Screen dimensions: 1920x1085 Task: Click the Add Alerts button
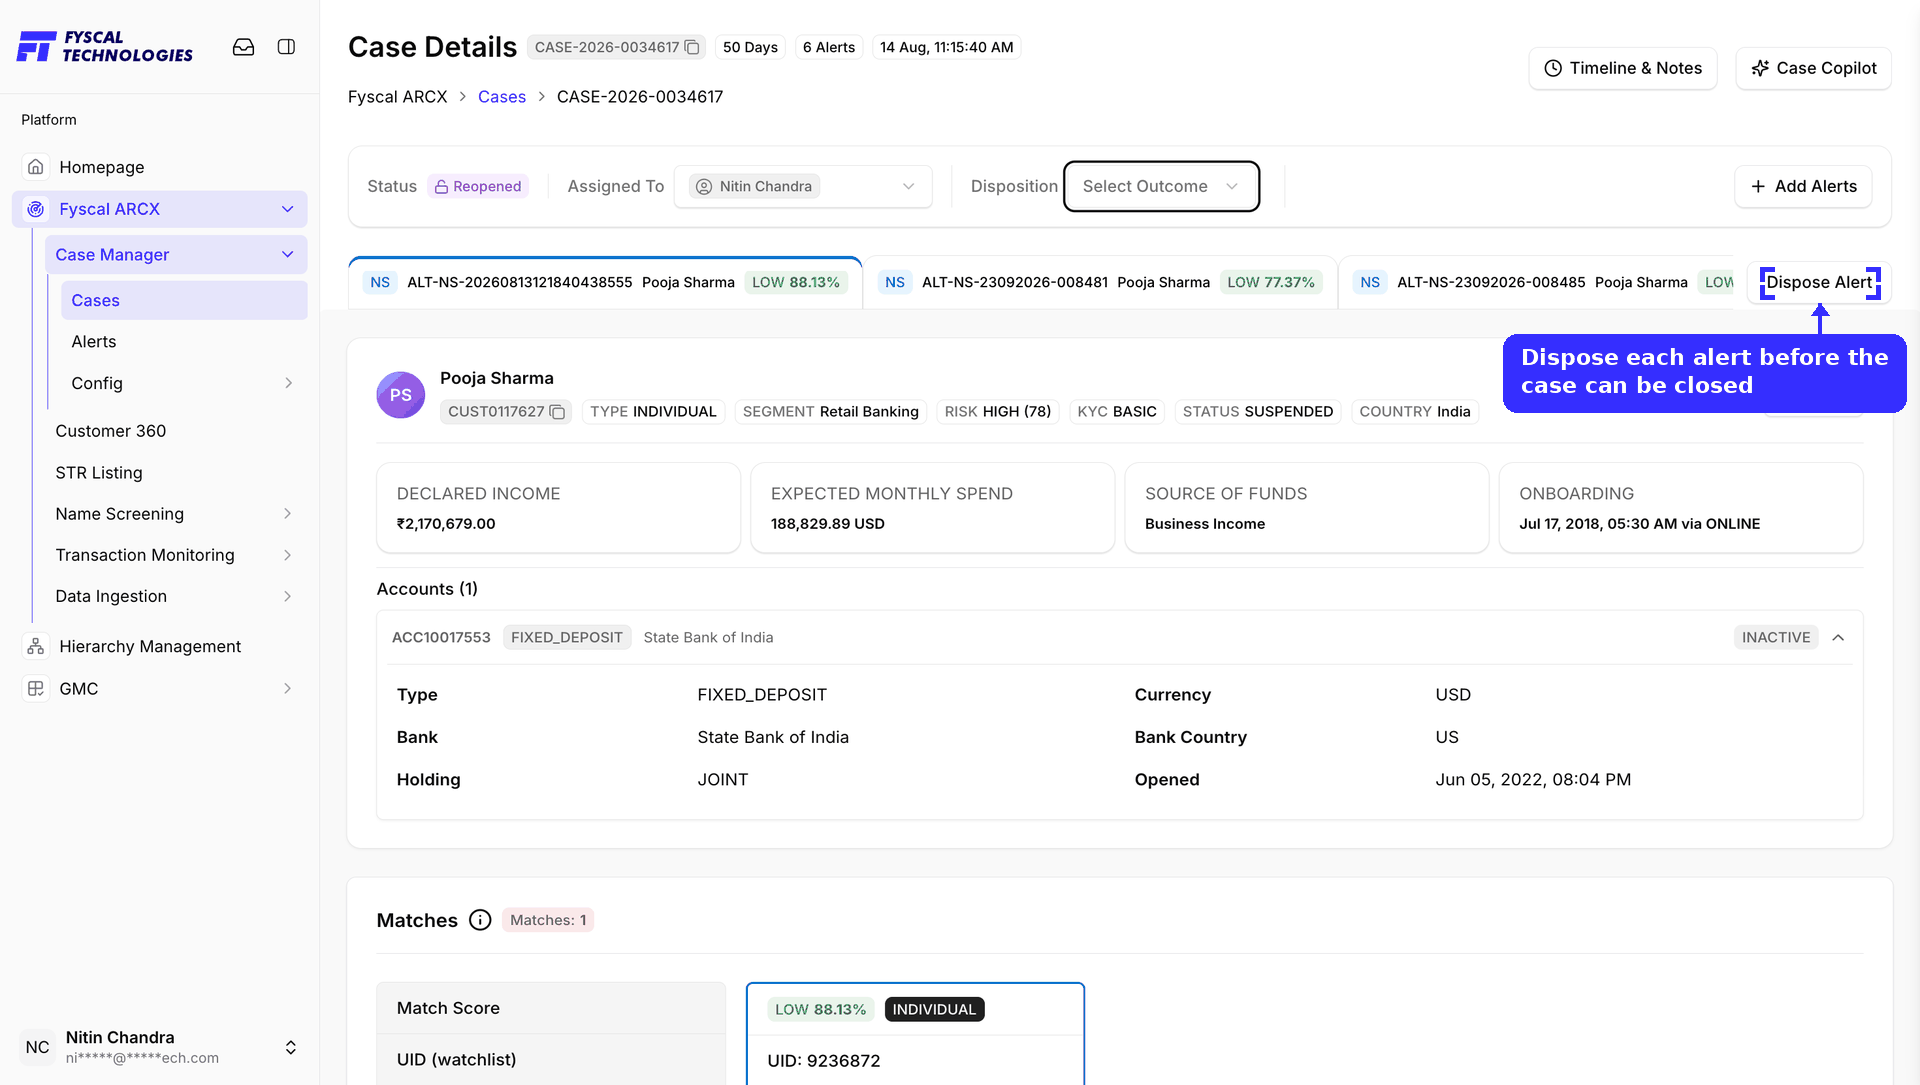[1803, 186]
